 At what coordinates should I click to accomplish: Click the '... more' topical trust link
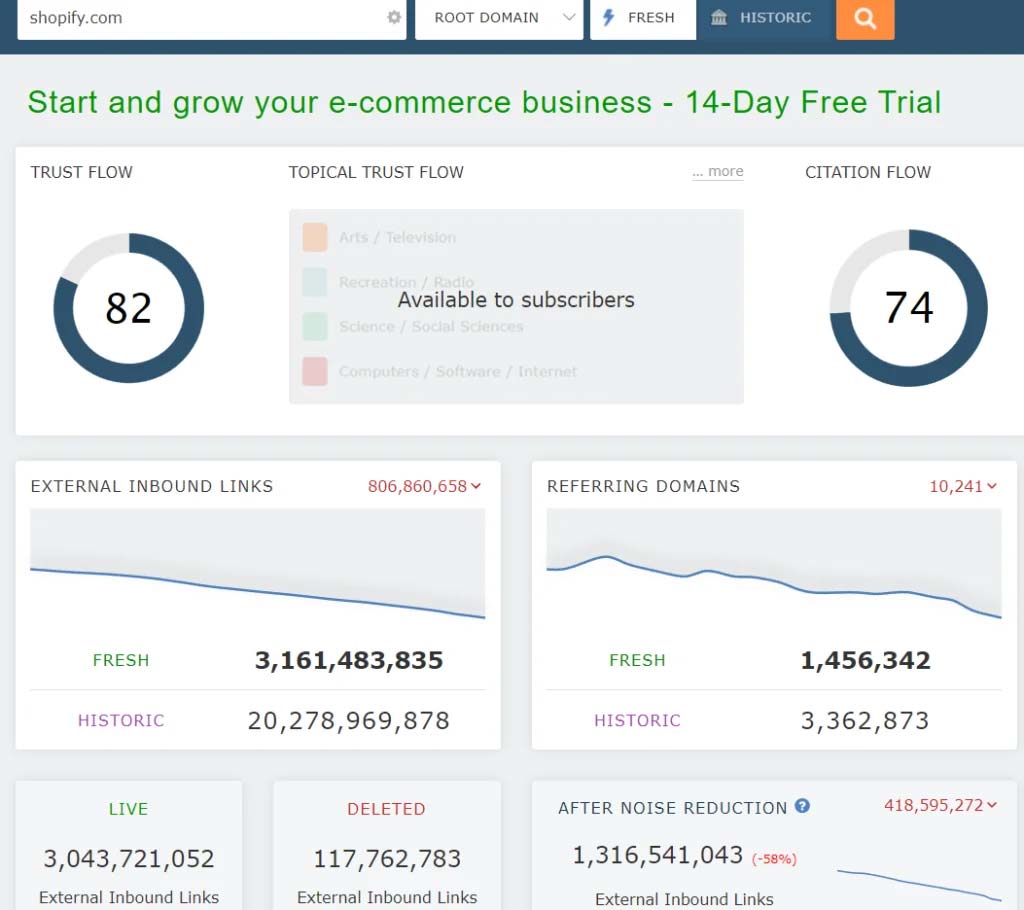pos(717,172)
